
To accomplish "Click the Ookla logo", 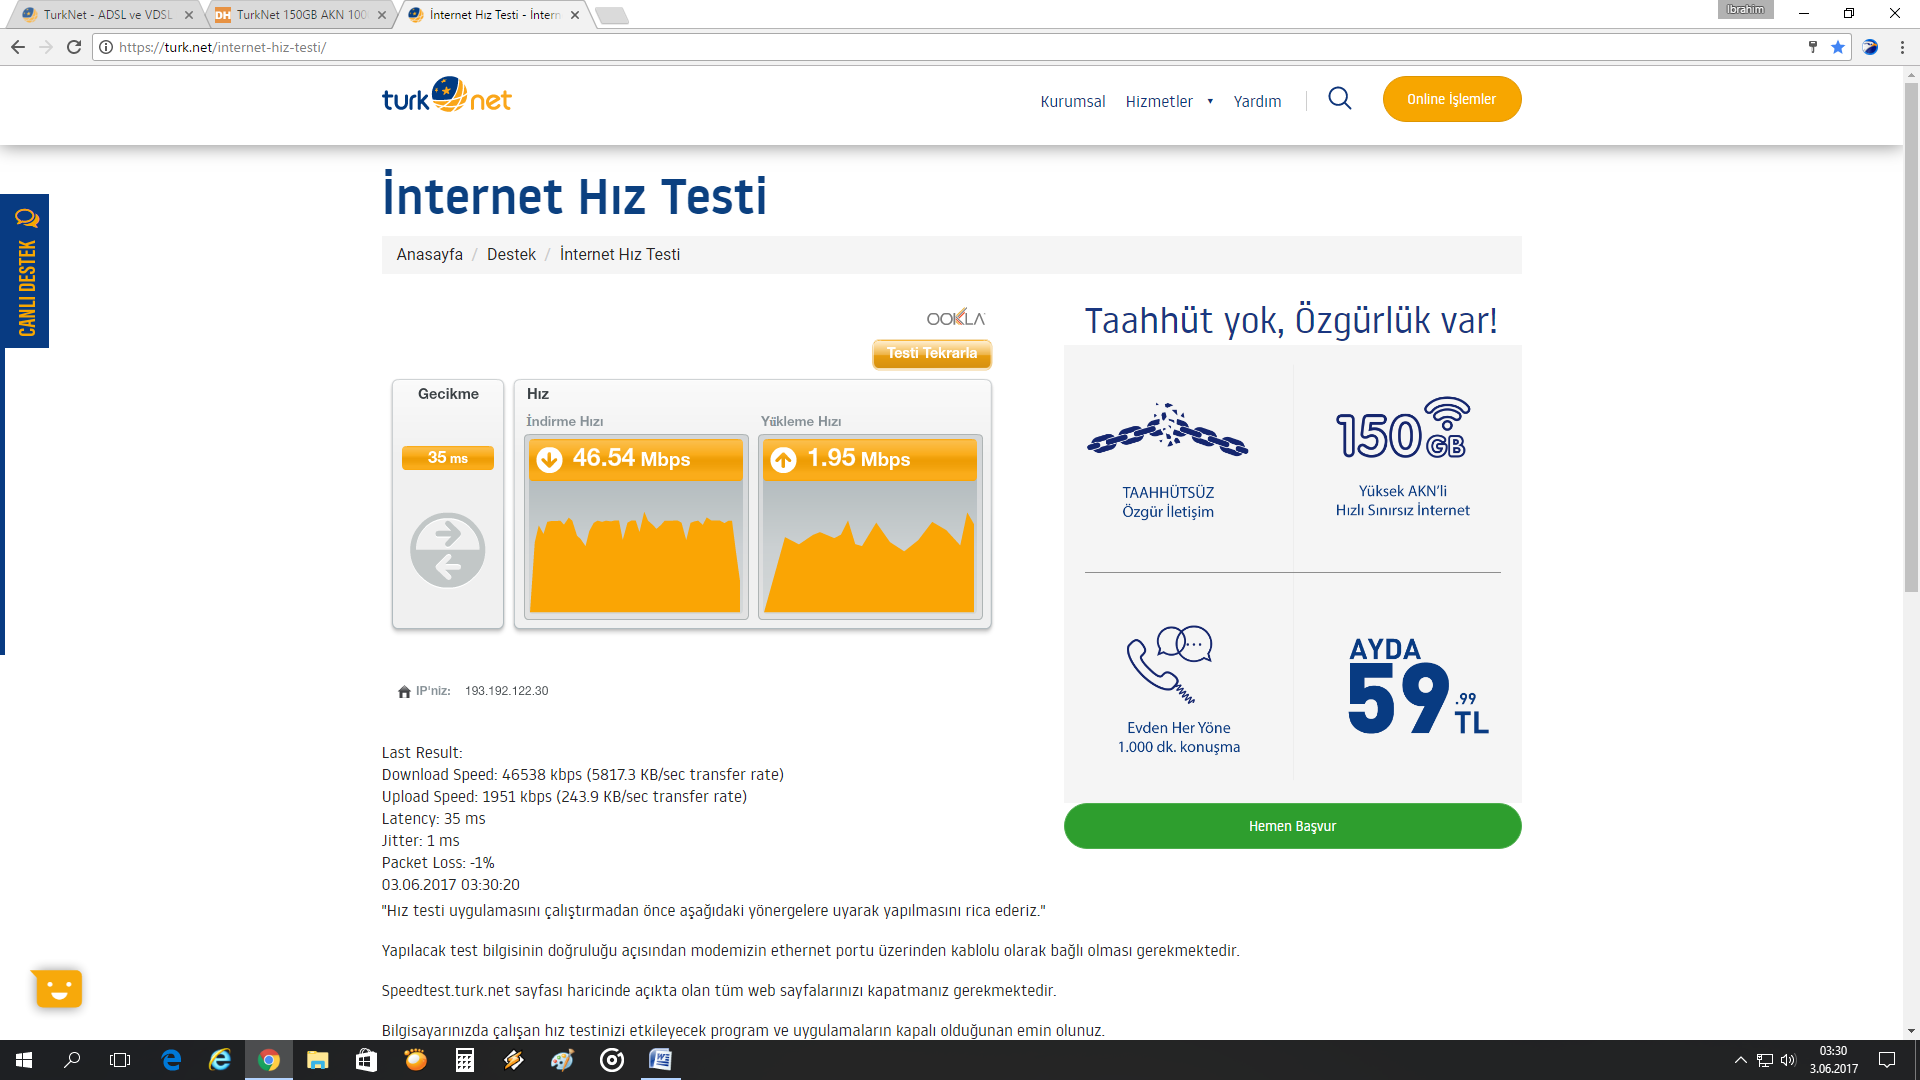I will pos(956,318).
